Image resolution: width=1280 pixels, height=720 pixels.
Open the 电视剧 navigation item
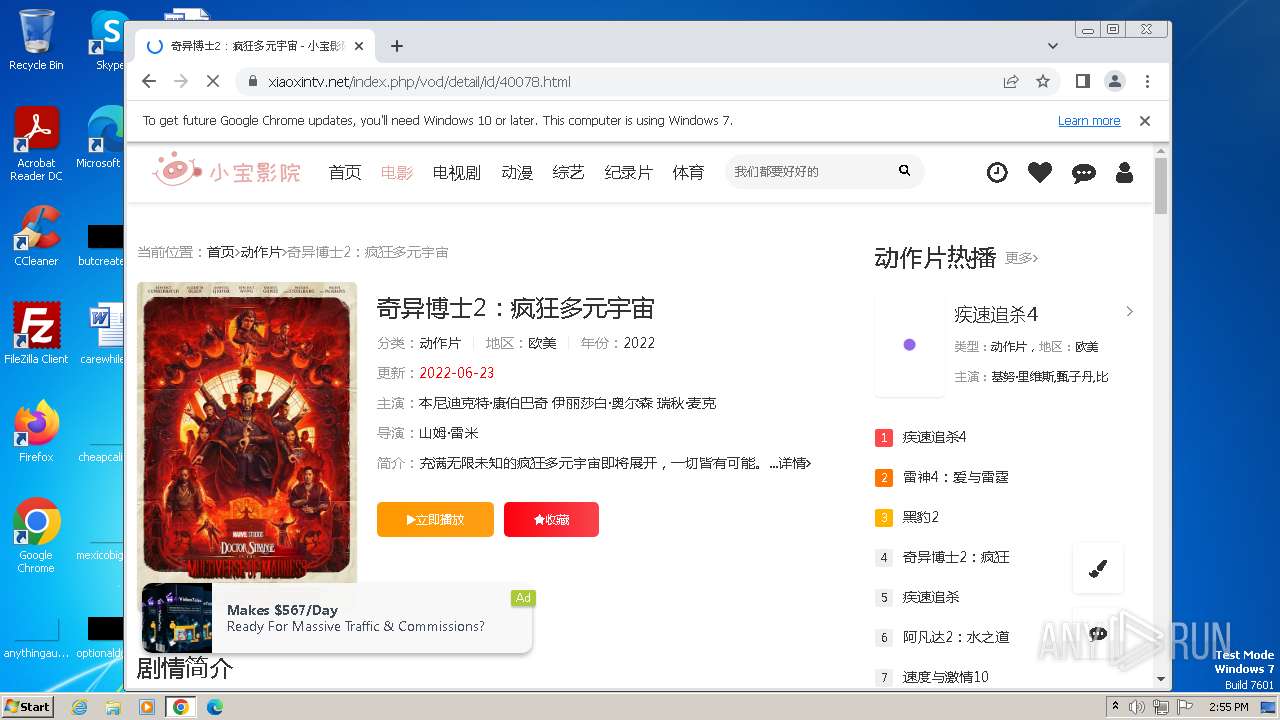457,172
